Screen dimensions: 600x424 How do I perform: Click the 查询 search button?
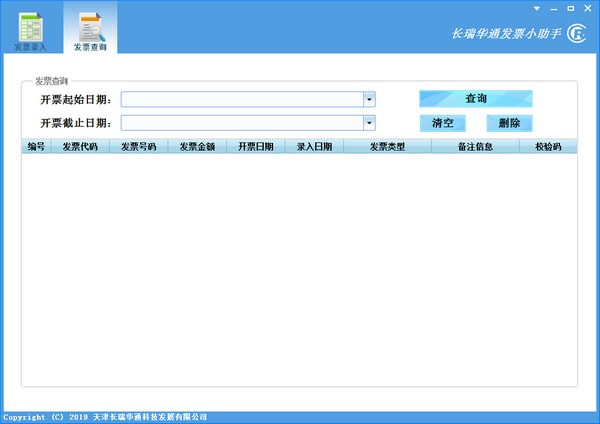click(x=476, y=99)
